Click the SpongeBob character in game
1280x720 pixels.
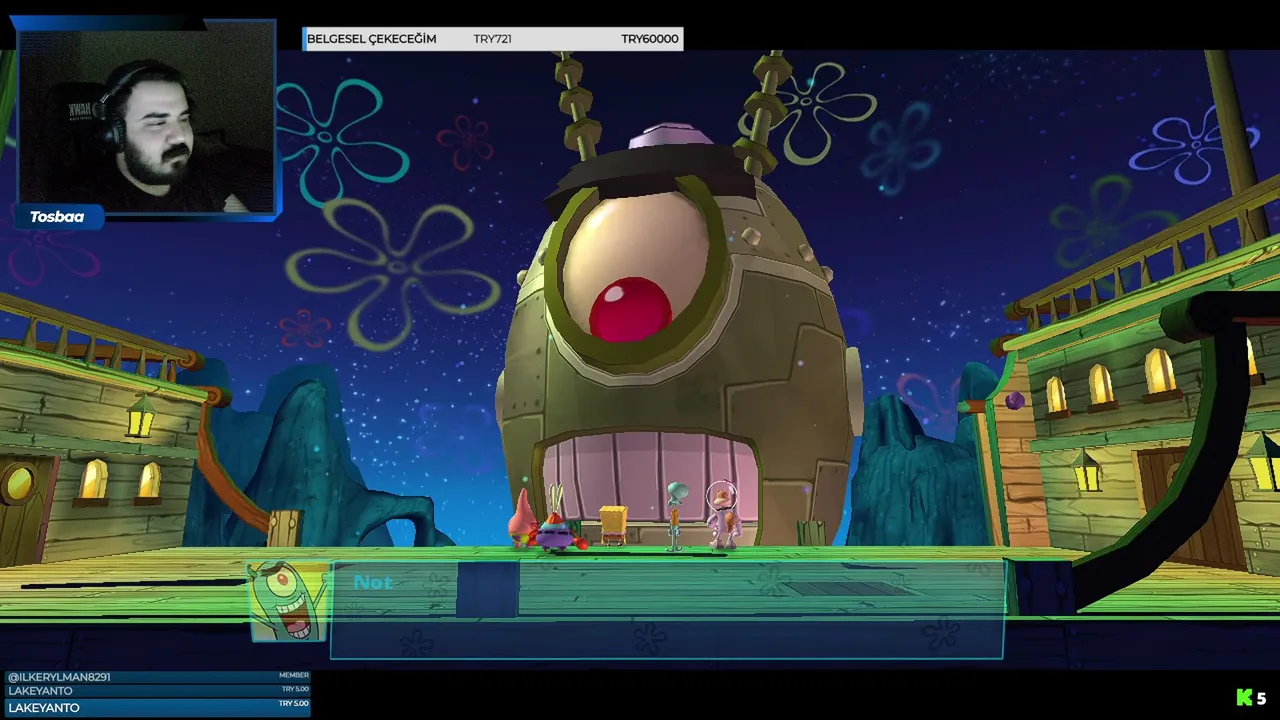(613, 526)
